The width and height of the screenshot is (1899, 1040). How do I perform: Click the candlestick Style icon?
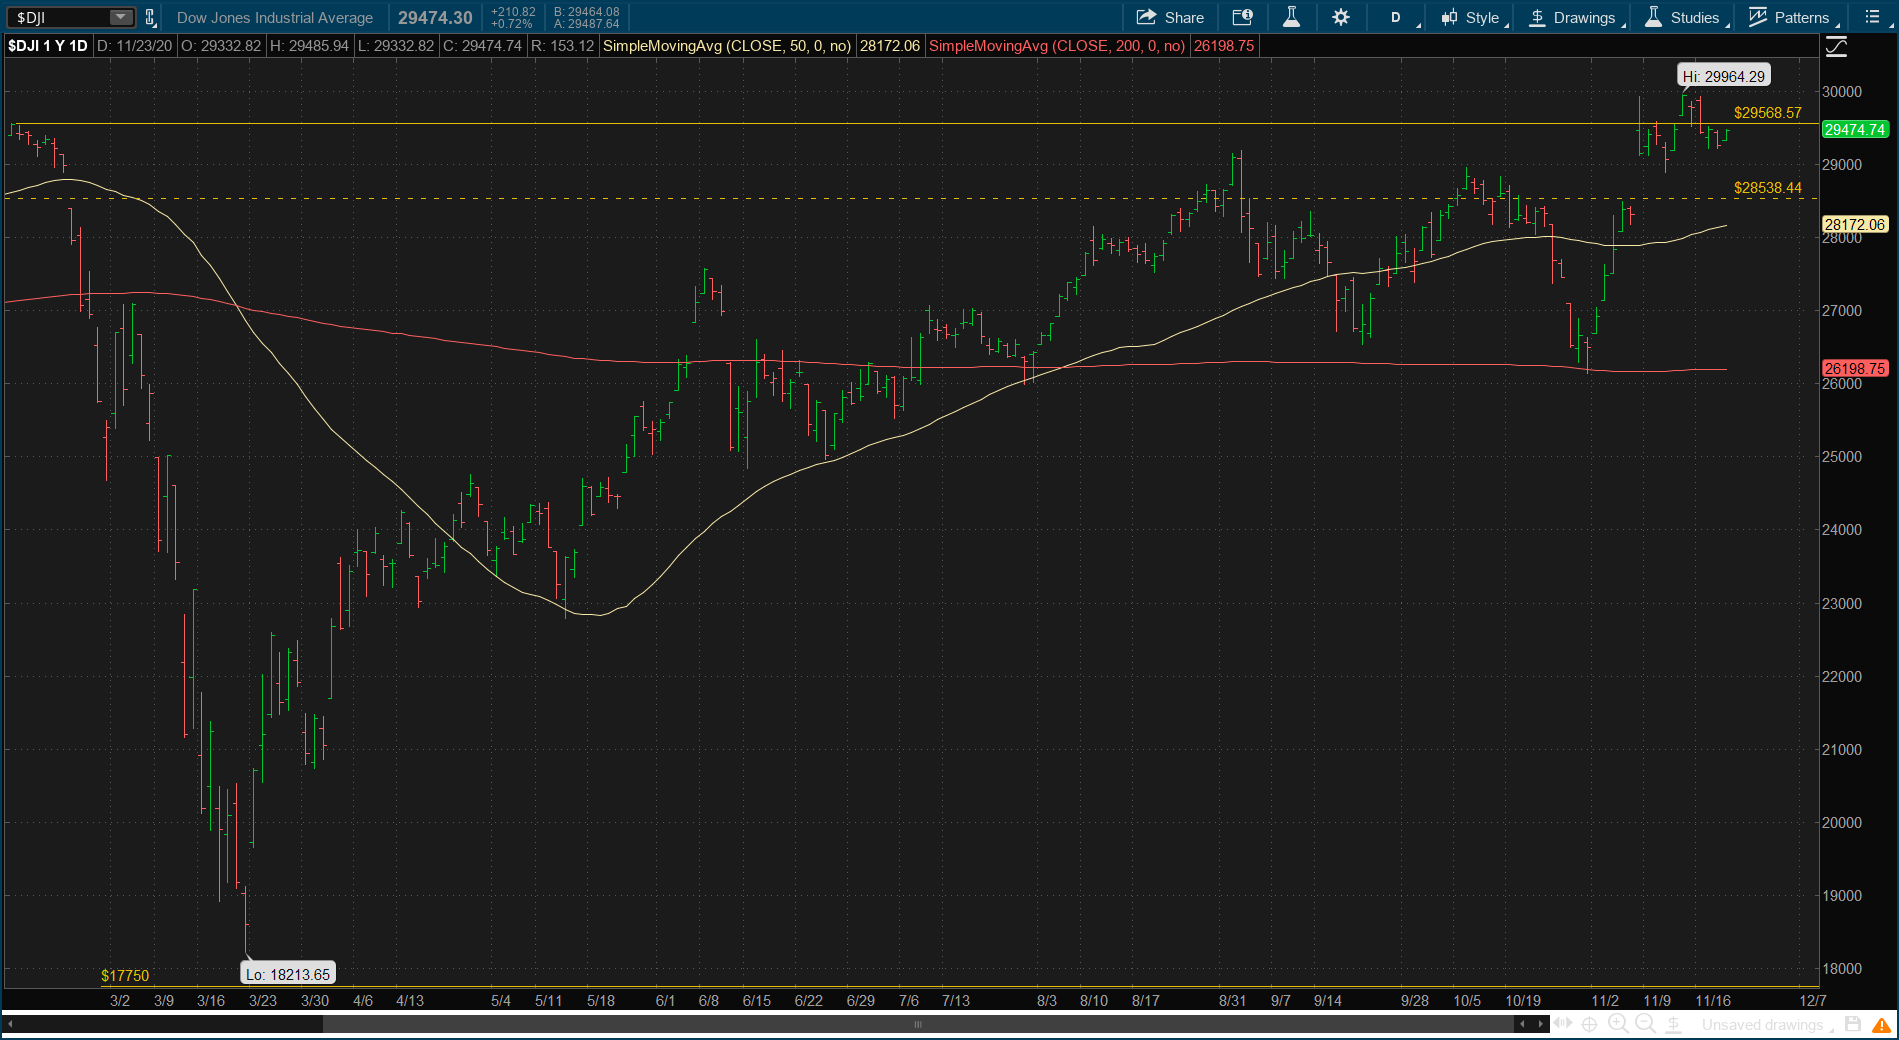(1449, 17)
